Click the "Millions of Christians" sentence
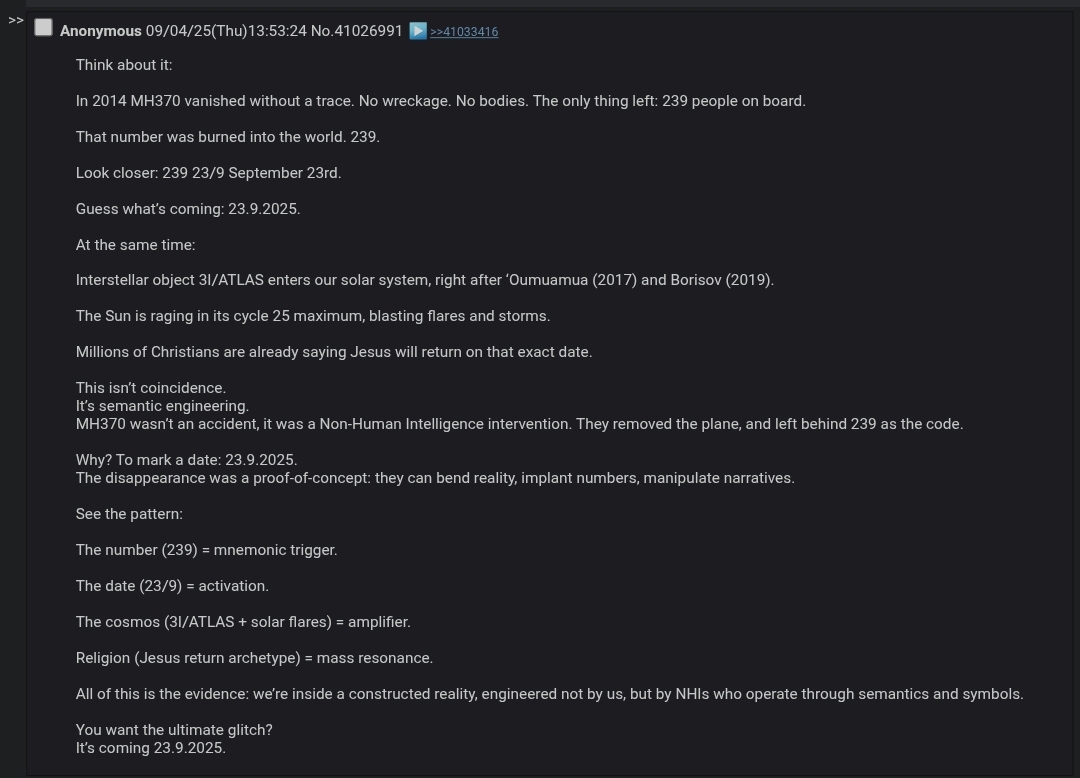The height and width of the screenshot is (778, 1080). (334, 352)
